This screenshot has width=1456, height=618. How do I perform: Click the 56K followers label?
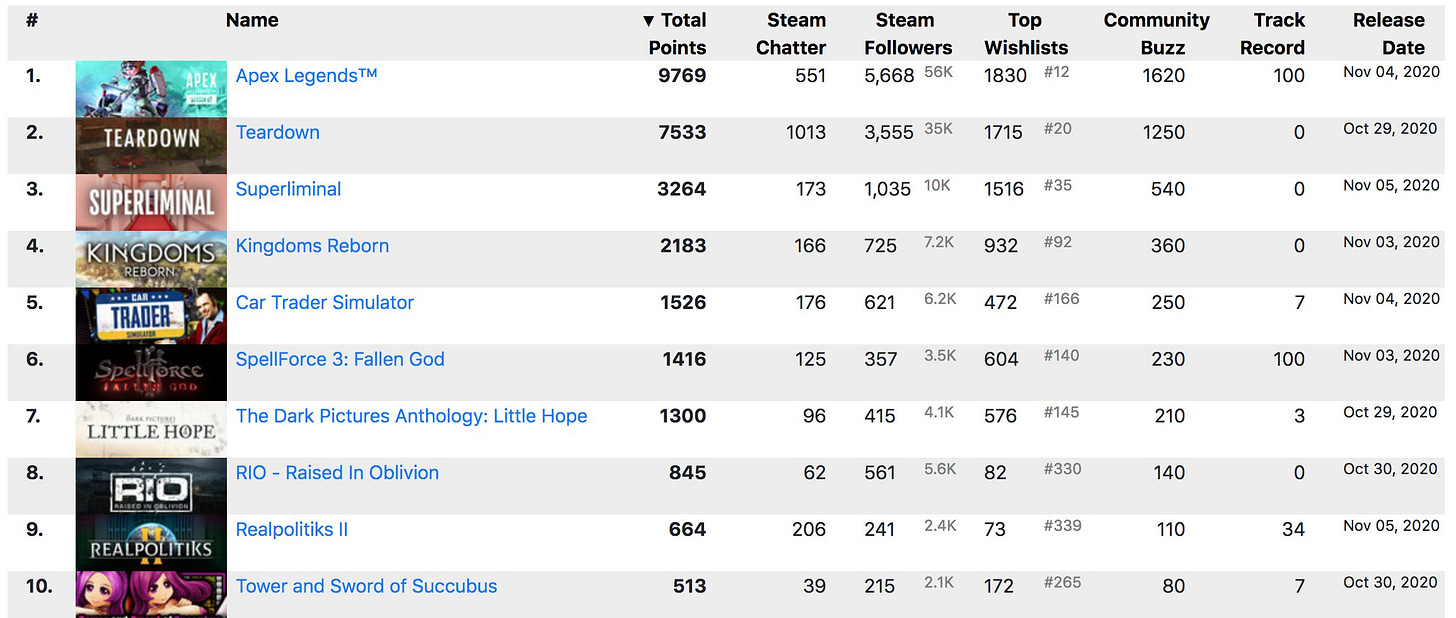[939, 72]
